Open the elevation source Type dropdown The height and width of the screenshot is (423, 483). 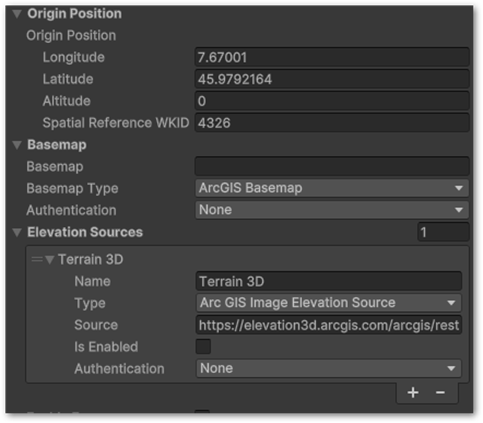point(329,303)
